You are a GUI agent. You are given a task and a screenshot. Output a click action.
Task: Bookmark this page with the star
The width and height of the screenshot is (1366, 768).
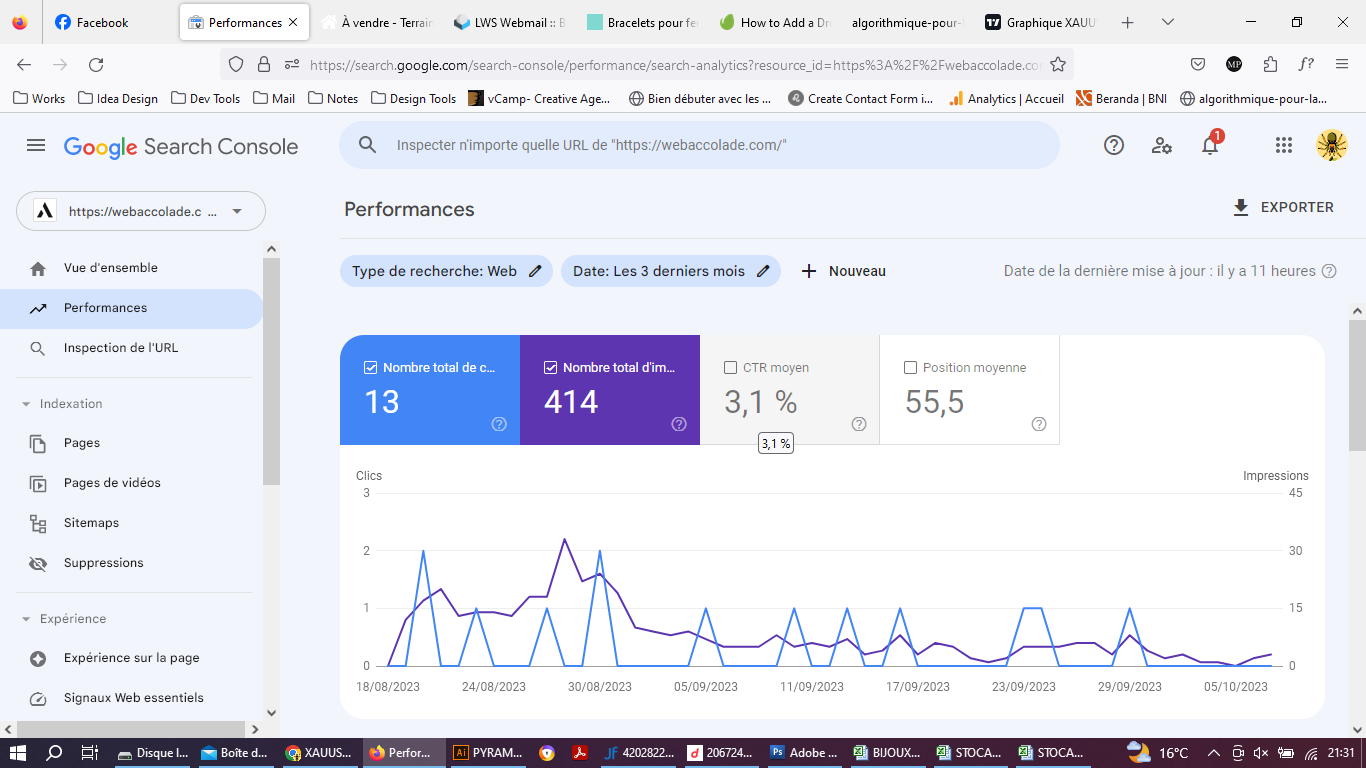pyautogui.click(x=1057, y=65)
